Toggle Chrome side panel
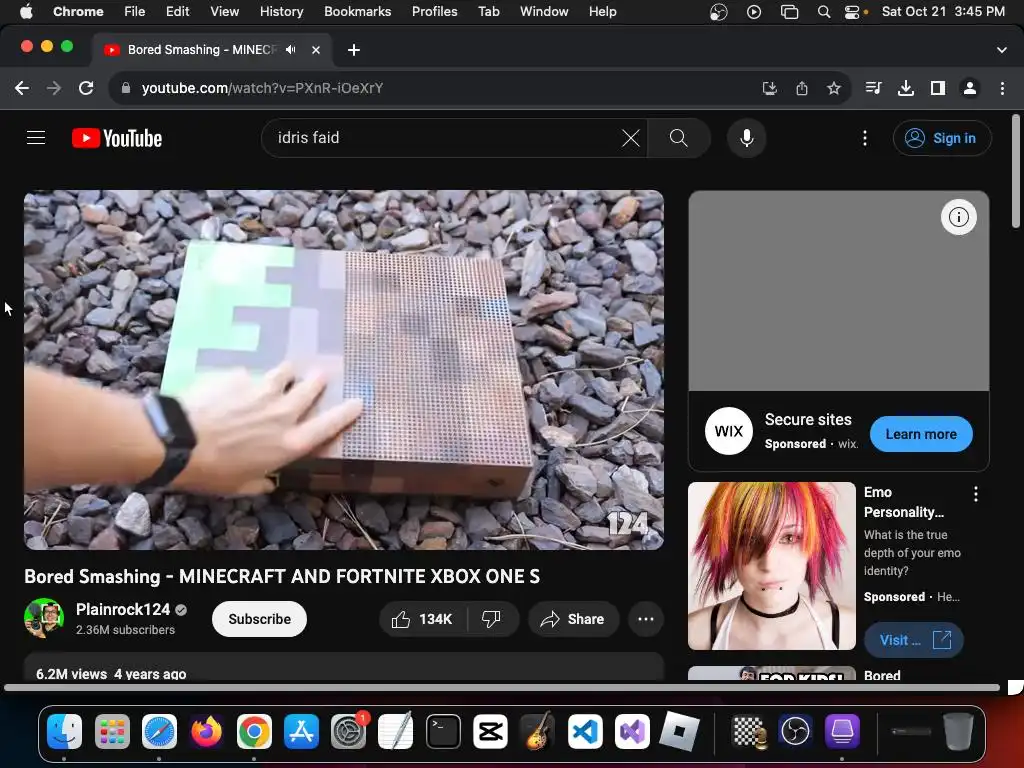 [938, 88]
